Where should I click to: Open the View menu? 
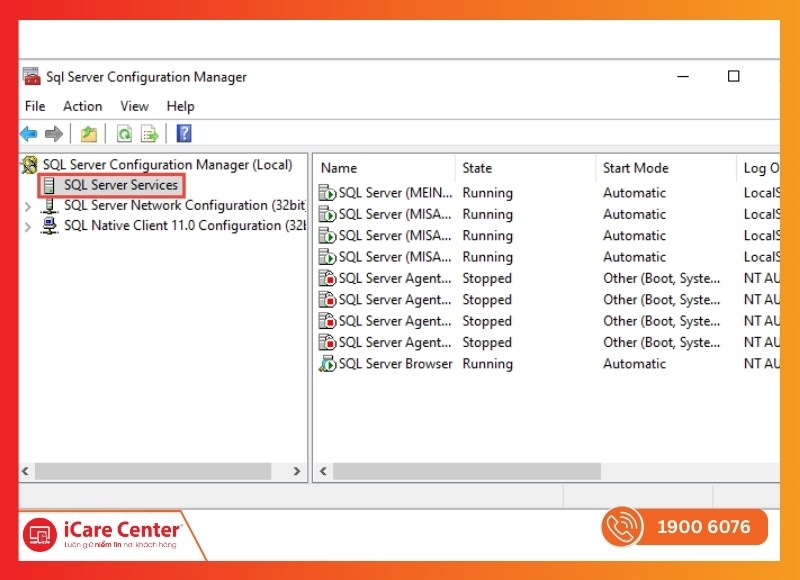pos(134,106)
